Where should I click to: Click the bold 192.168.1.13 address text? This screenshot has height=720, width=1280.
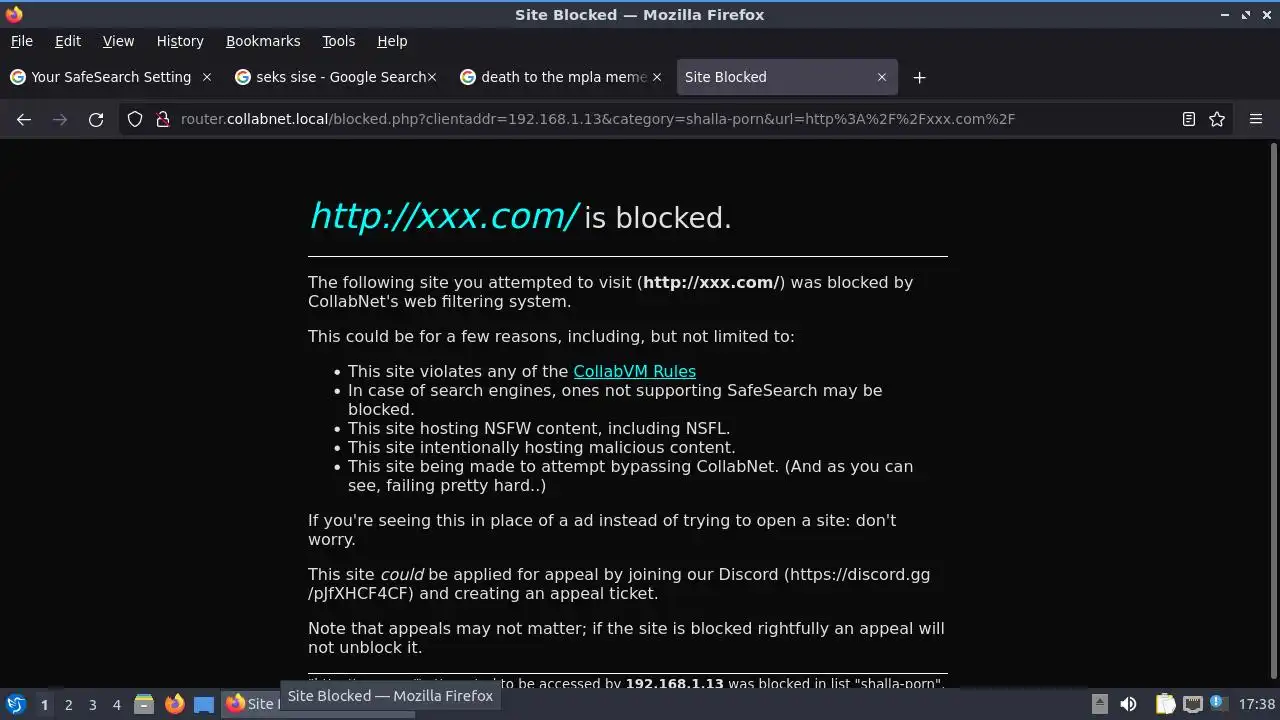point(674,684)
